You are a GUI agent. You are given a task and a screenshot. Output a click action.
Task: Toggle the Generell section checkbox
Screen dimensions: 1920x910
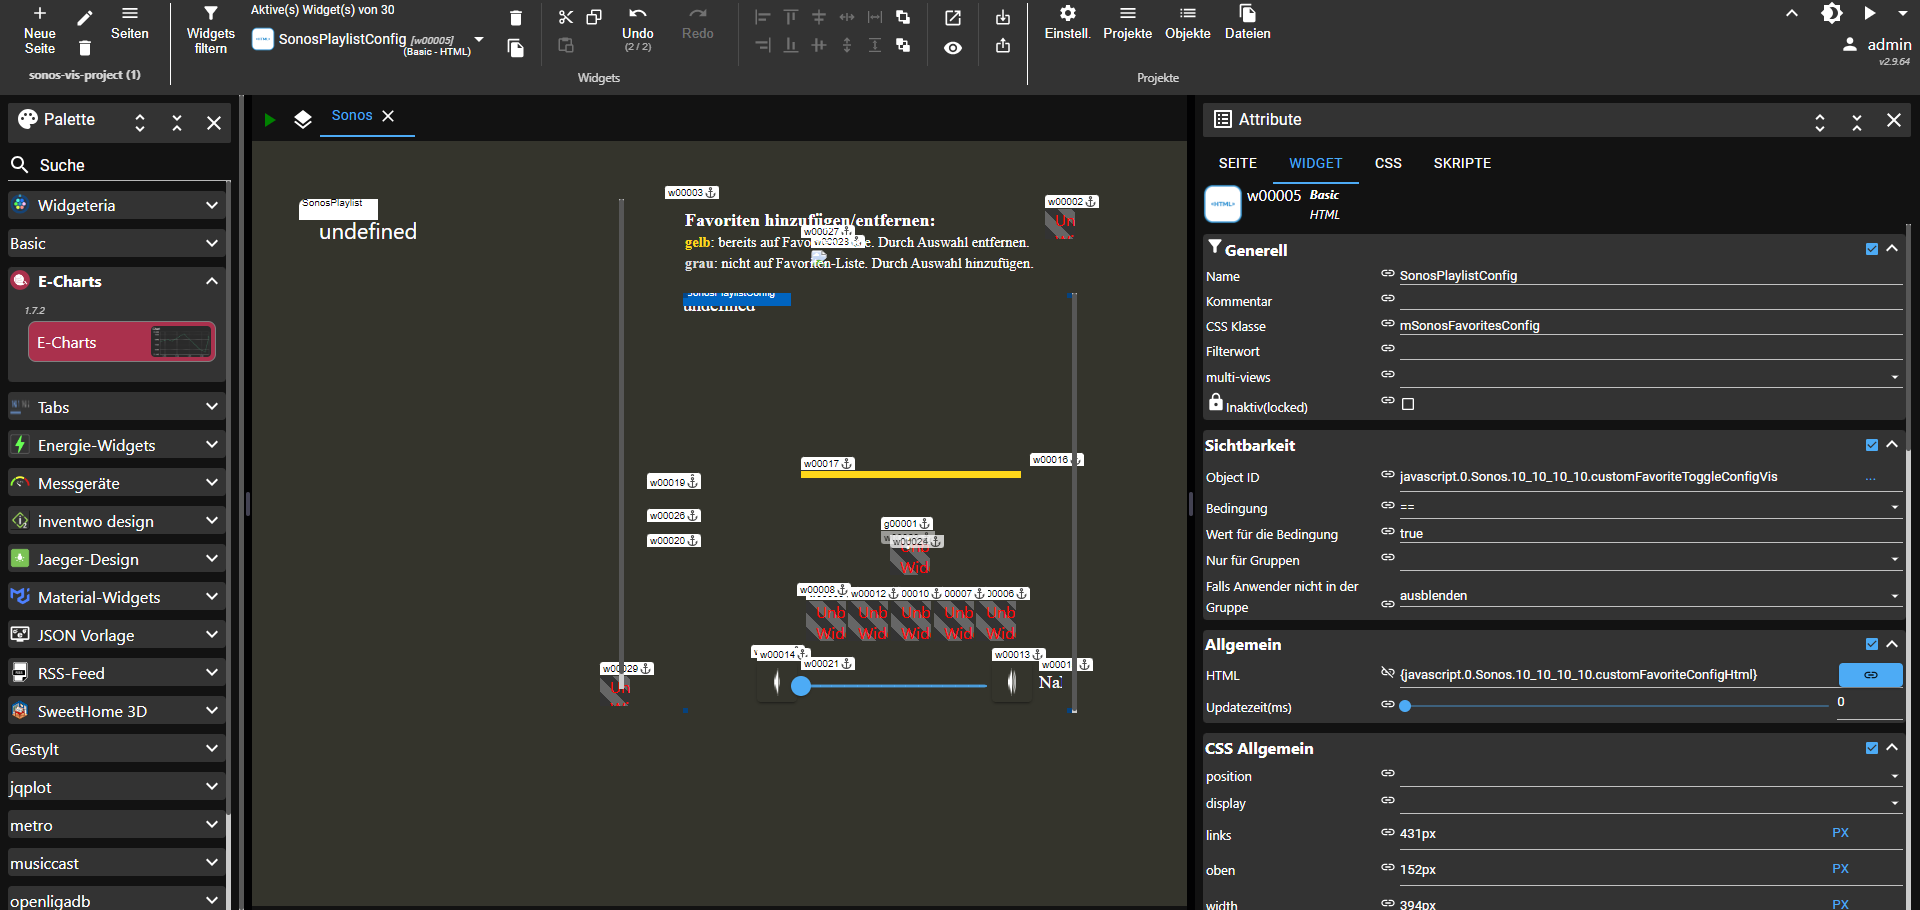pyautogui.click(x=1871, y=249)
